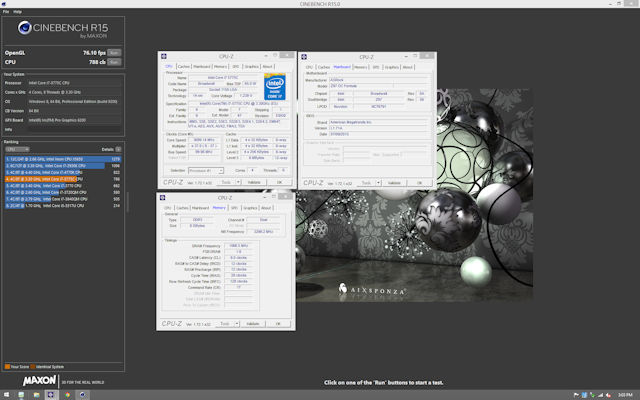Screen dimensions: 640x400
Task: Open About tab in CPU-Z Processor window
Action: 267,67
